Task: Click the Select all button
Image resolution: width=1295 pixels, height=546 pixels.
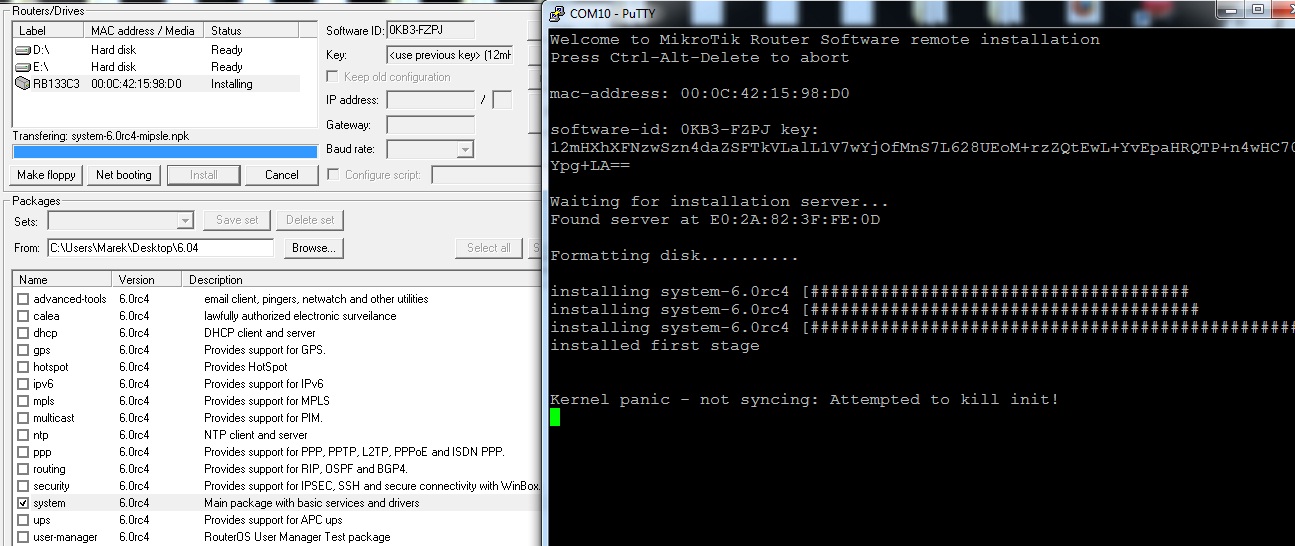Action: pos(489,248)
